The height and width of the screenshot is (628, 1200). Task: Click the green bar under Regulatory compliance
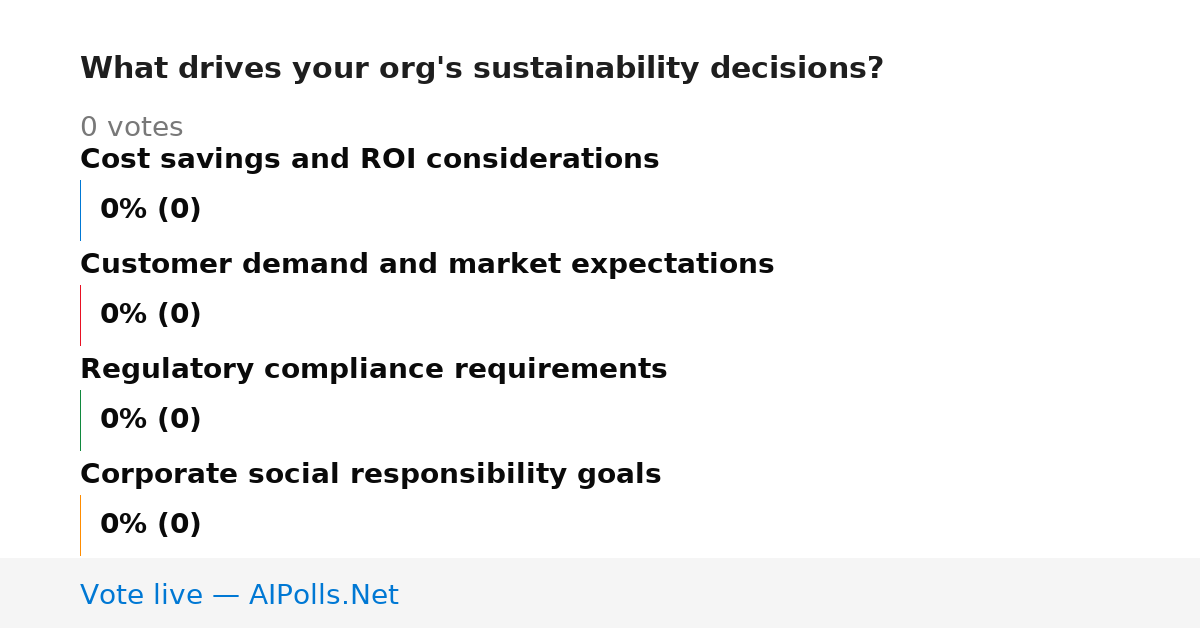(80, 420)
